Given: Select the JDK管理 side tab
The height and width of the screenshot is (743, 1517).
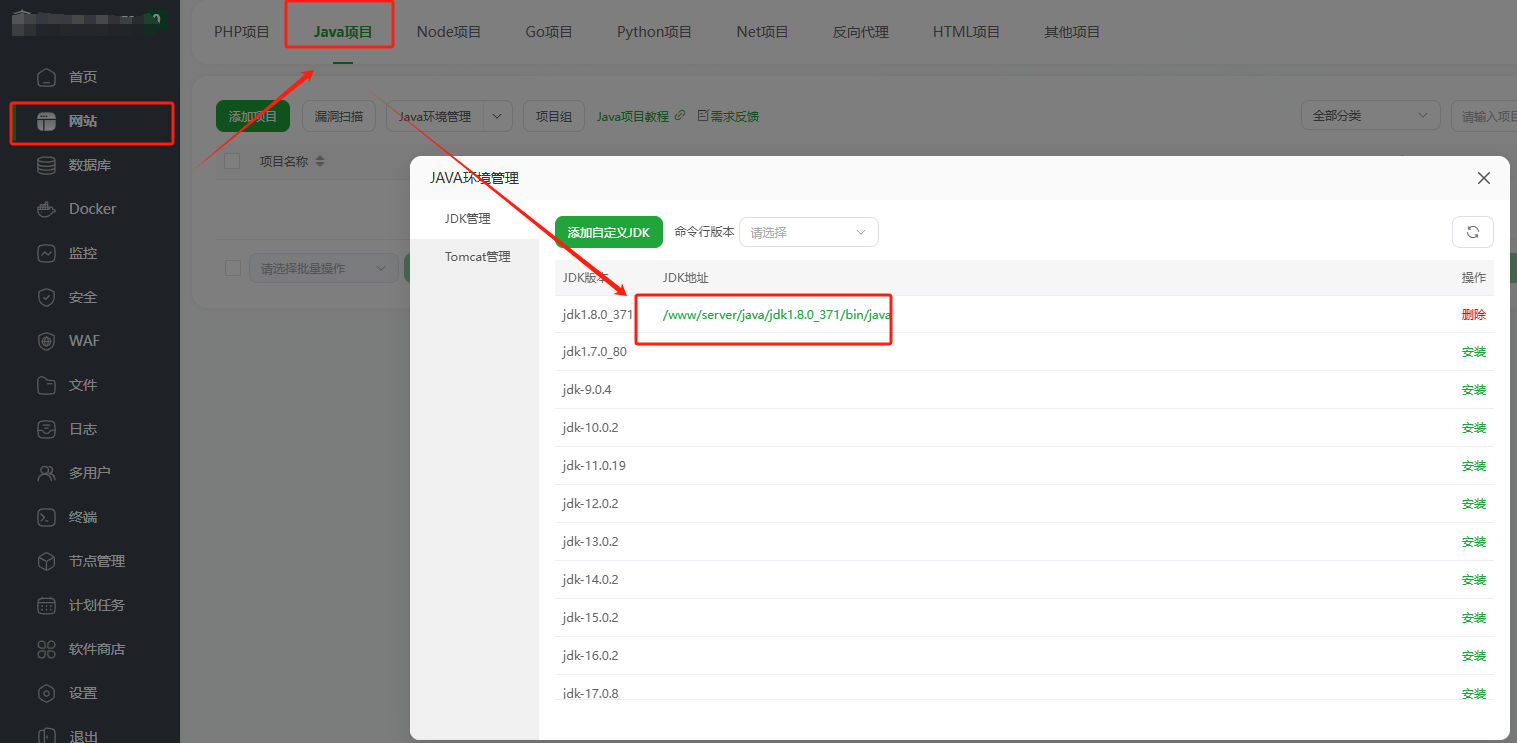Looking at the screenshot, I should [475, 218].
